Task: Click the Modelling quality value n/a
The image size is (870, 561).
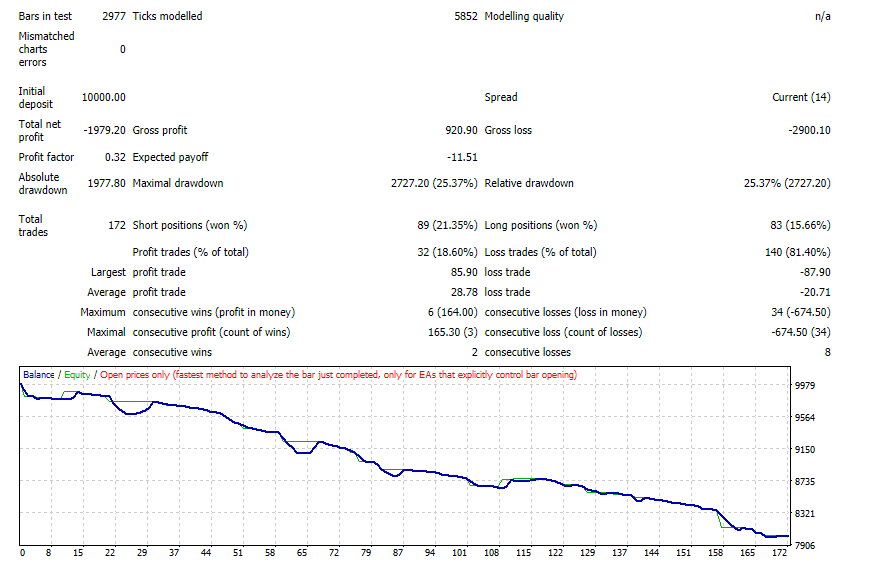Action: (823, 17)
